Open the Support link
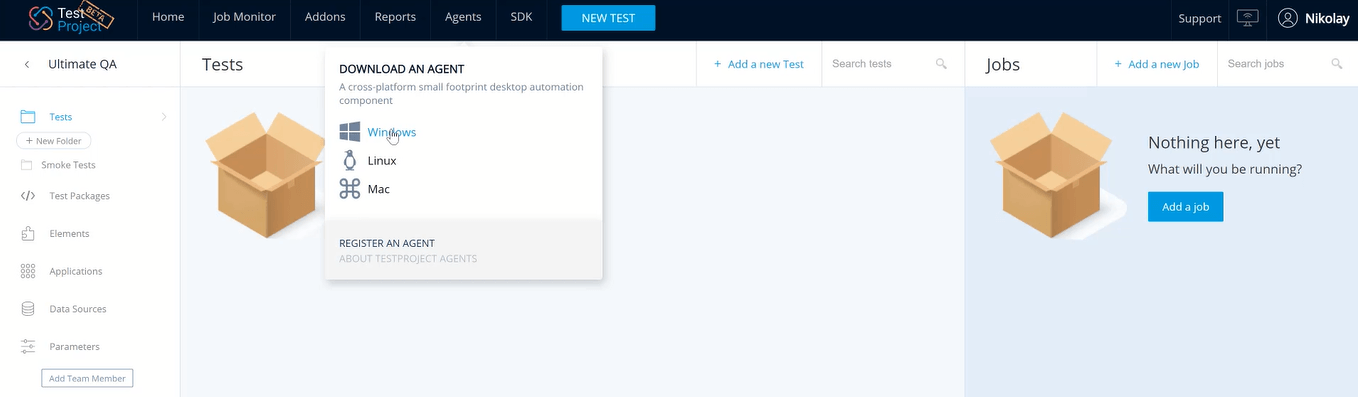 tap(1199, 18)
